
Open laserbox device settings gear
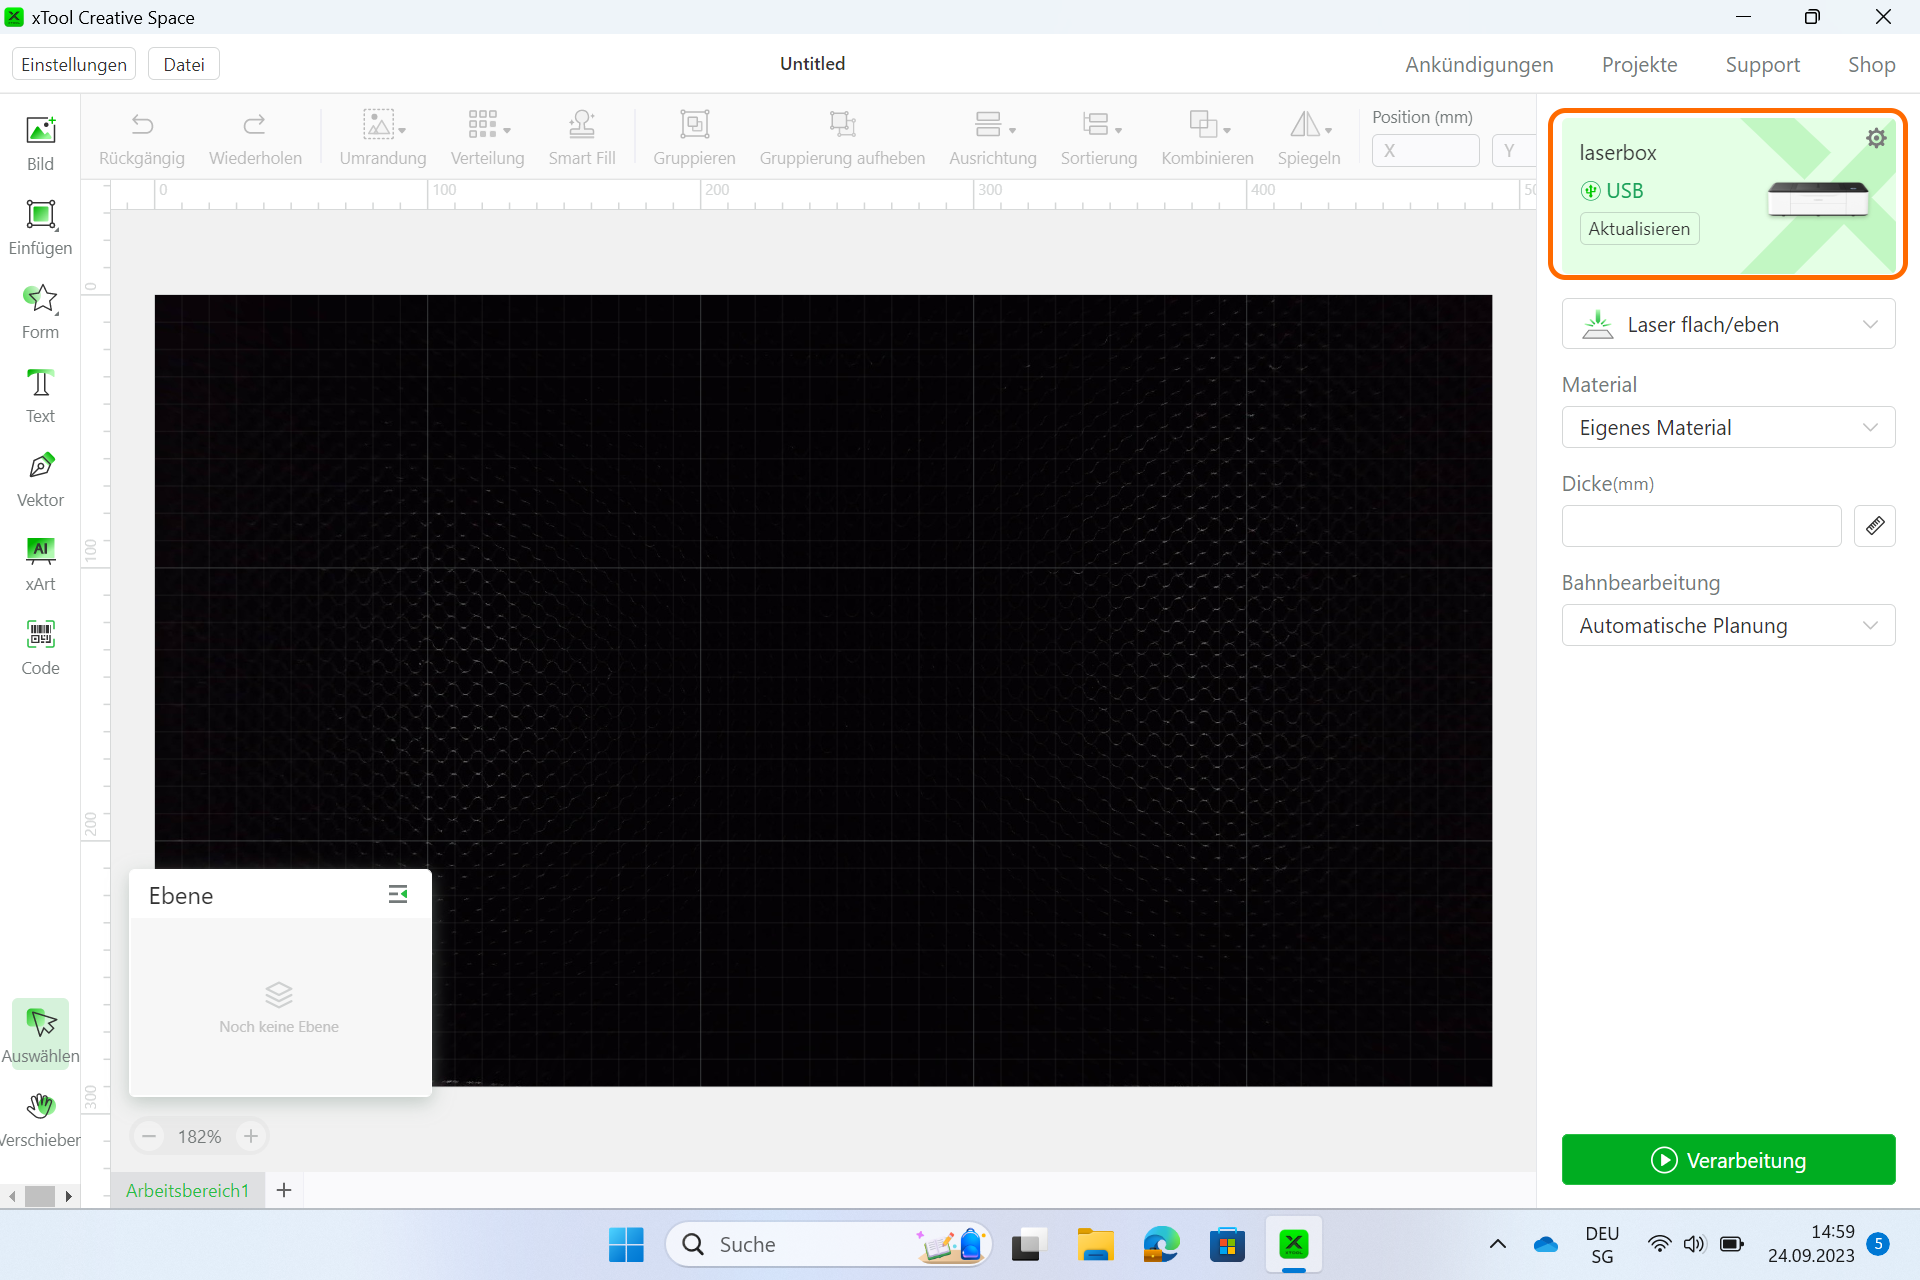[1876, 138]
